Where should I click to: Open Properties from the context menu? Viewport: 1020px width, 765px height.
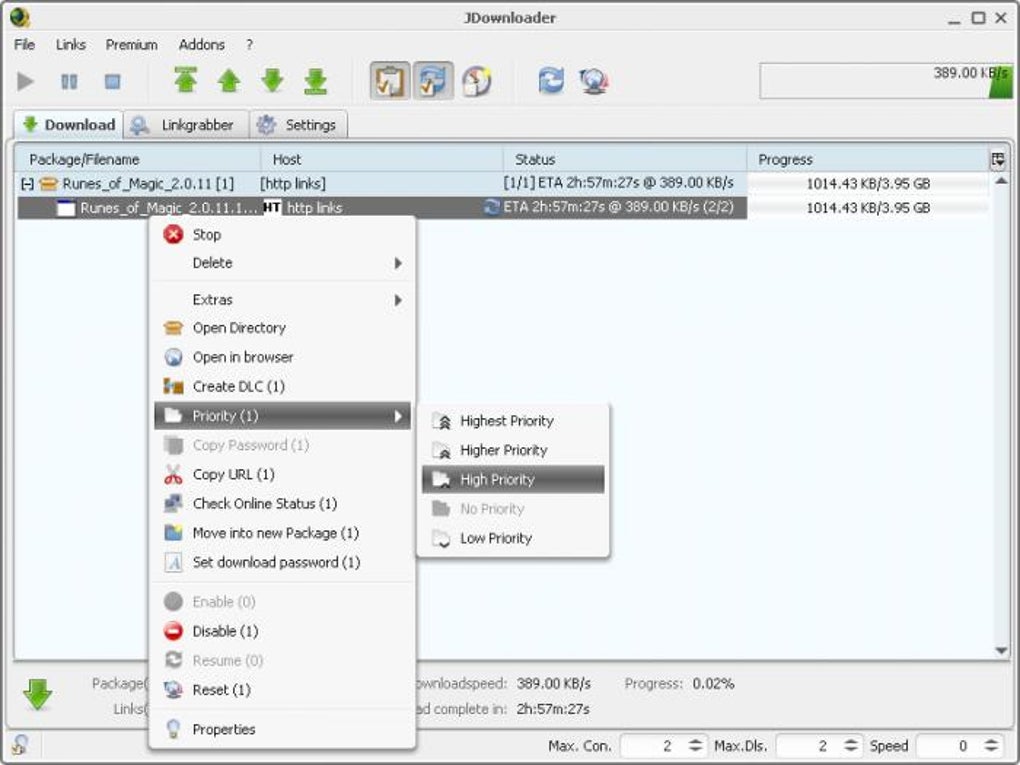click(282, 729)
